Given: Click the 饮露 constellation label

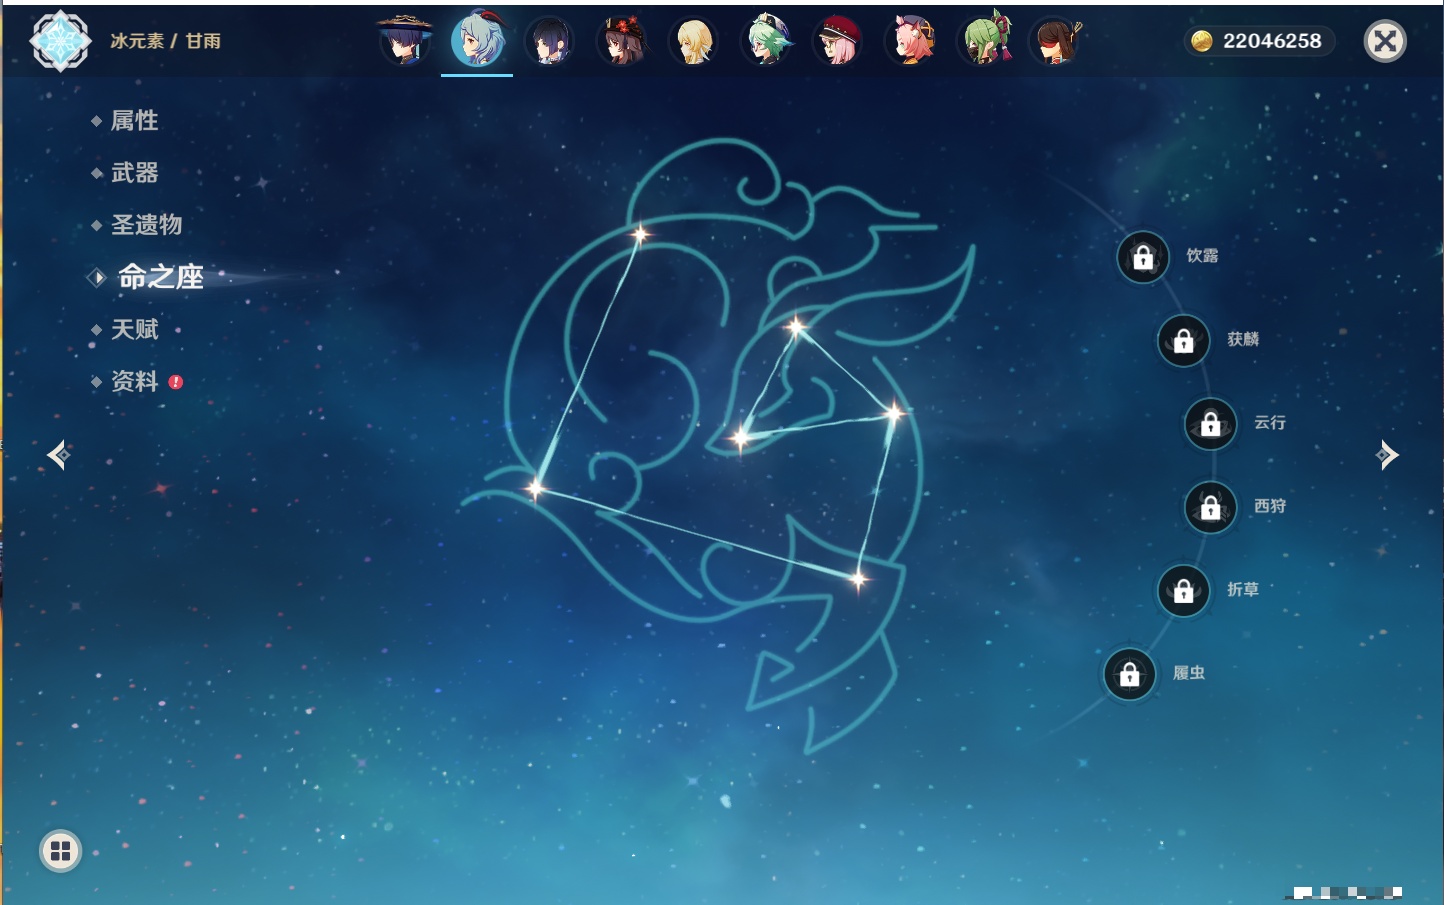Looking at the screenshot, I should click(1202, 256).
